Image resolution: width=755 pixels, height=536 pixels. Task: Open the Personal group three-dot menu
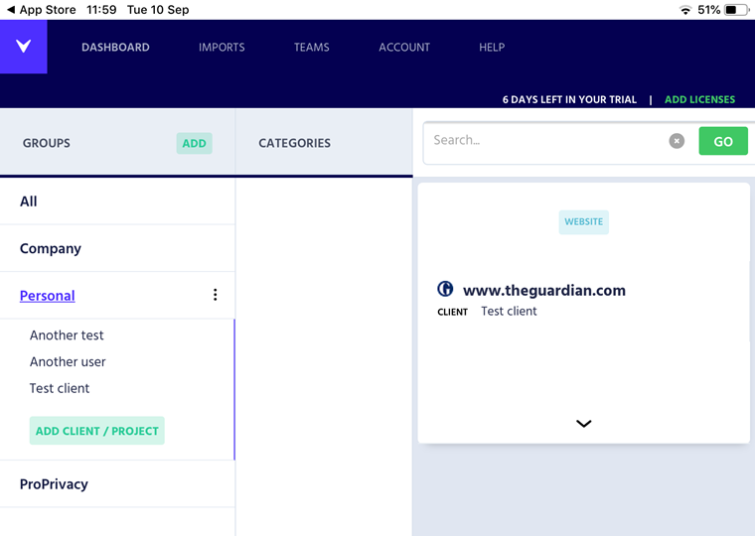[215, 295]
